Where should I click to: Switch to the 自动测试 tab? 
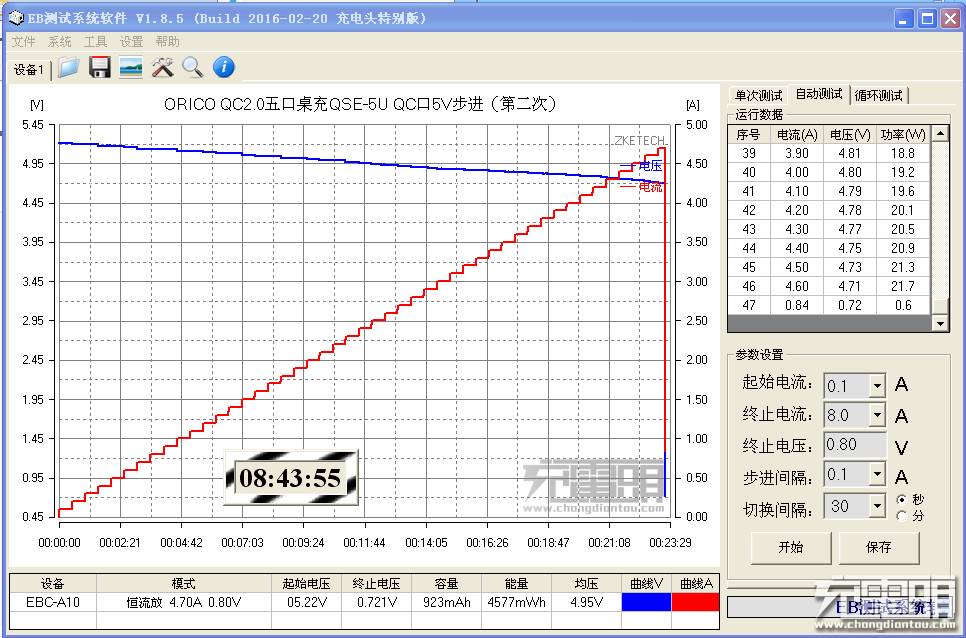tap(819, 94)
